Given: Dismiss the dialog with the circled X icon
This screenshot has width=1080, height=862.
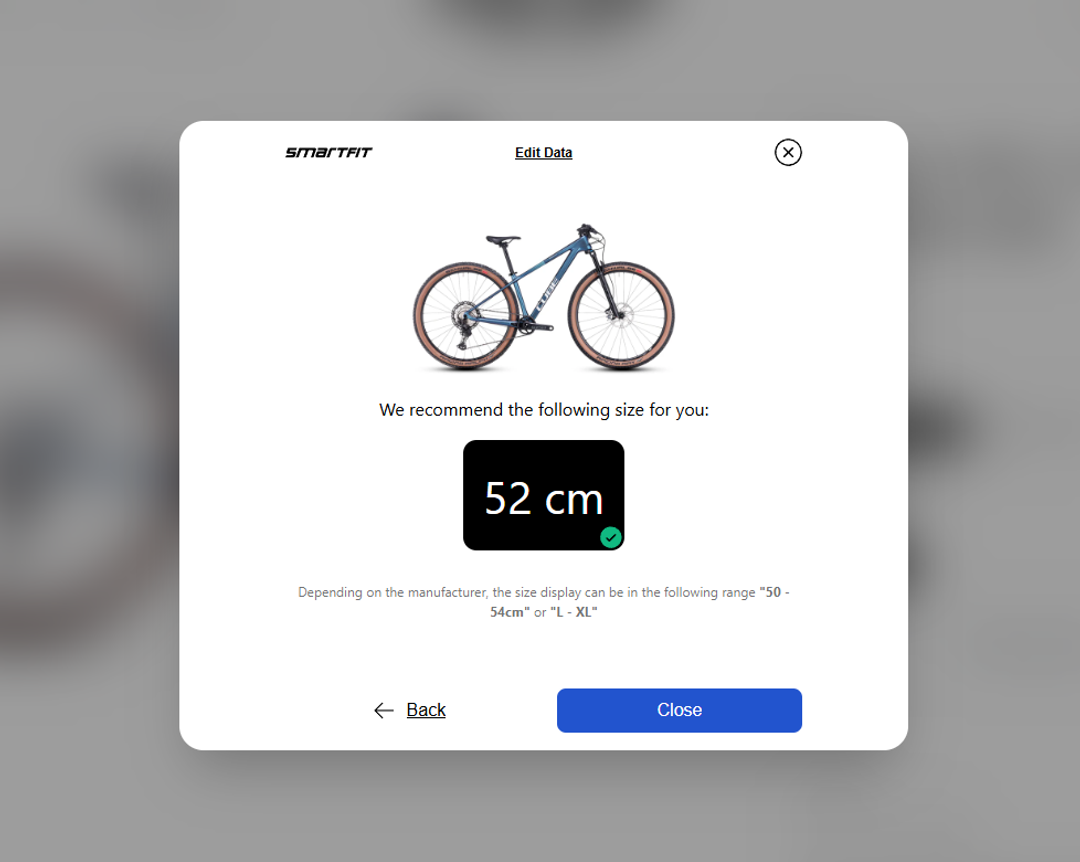Looking at the screenshot, I should 788,152.
